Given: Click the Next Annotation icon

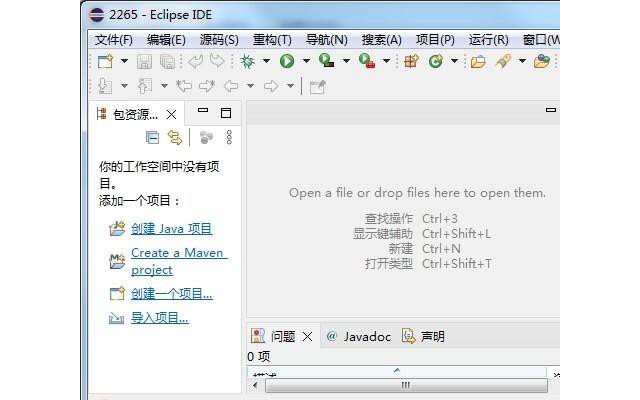Looking at the screenshot, I should 105,86.
